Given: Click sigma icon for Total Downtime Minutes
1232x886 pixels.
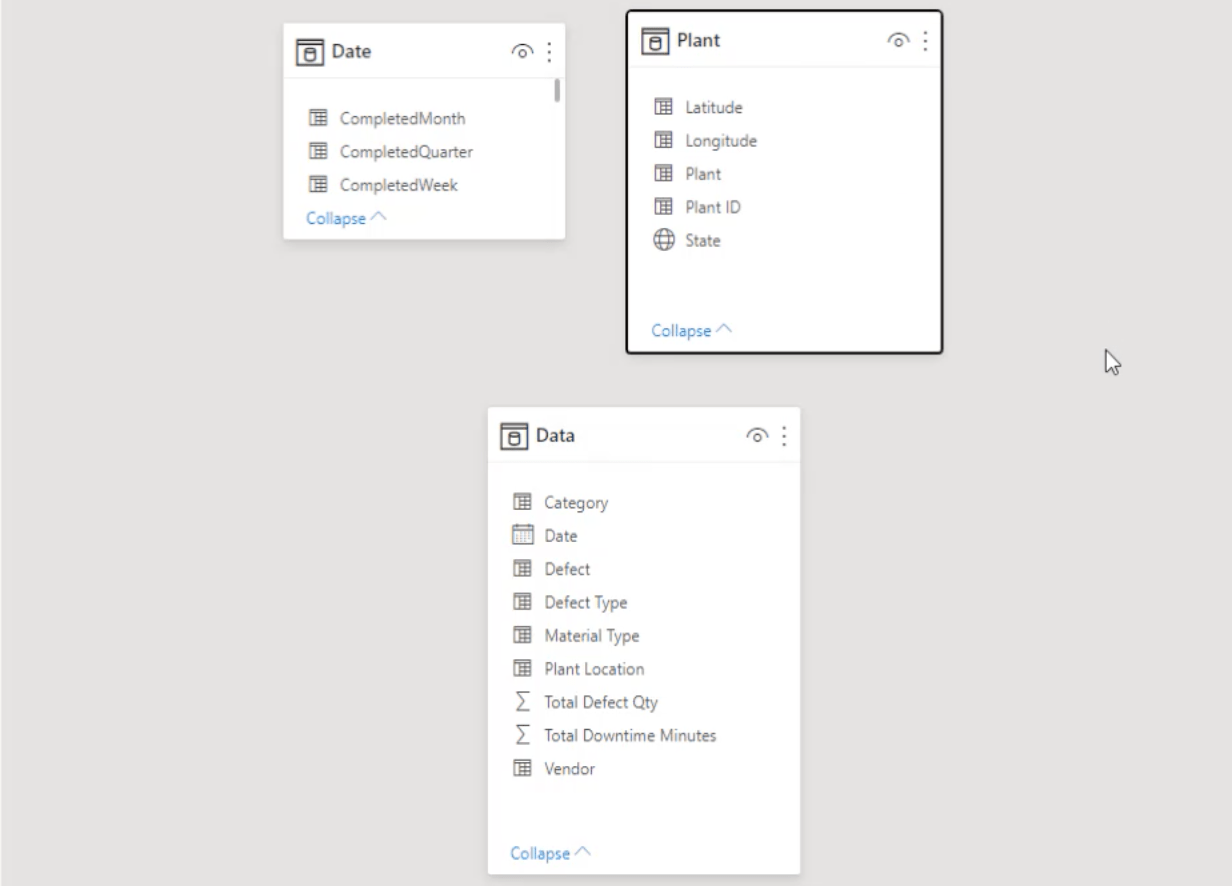Looking at the screenshot, I should coord(522,735).
